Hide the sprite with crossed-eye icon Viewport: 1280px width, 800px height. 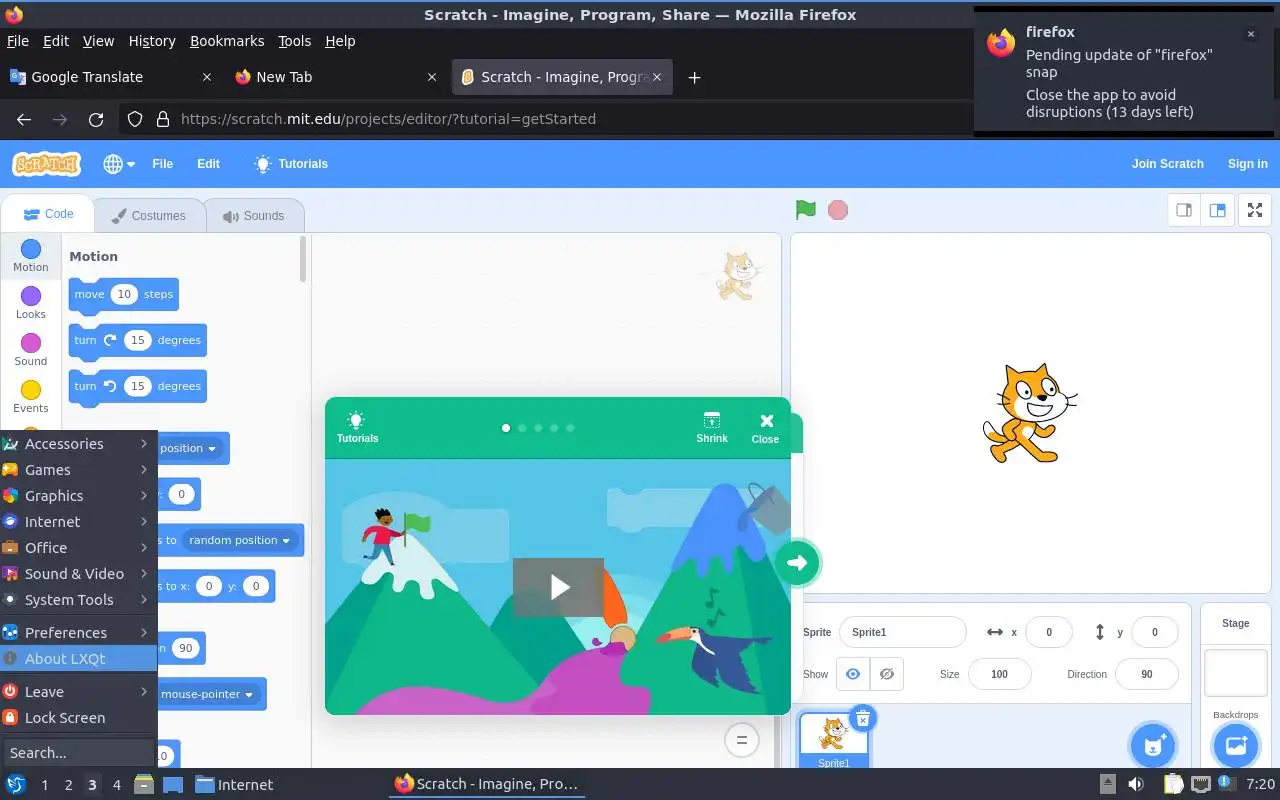click(x=887, y=674)
